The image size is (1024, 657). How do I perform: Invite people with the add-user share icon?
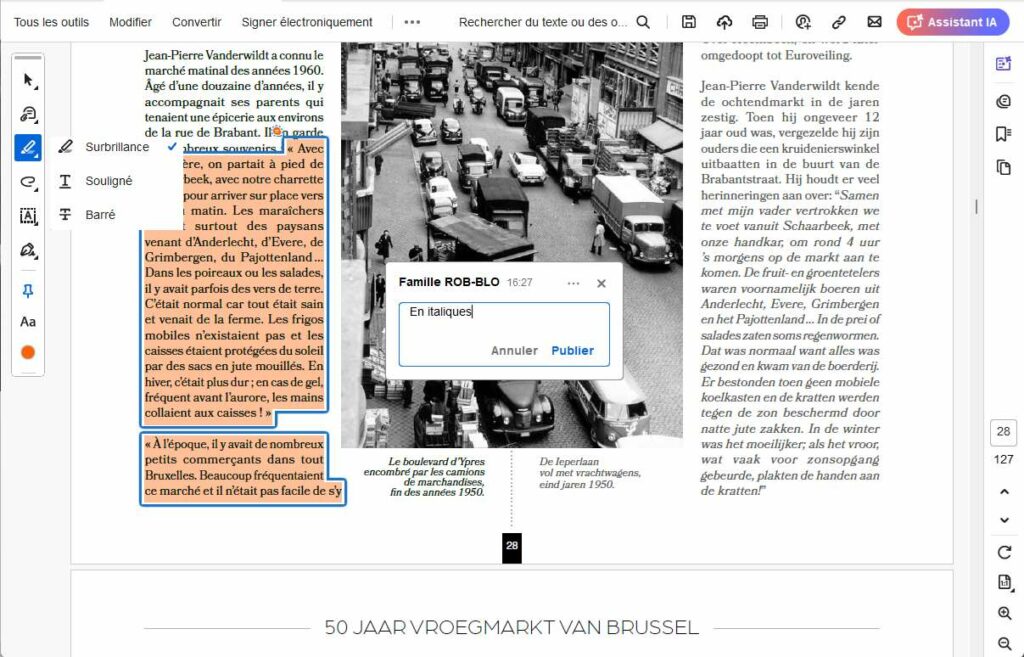tap(803, 22)
